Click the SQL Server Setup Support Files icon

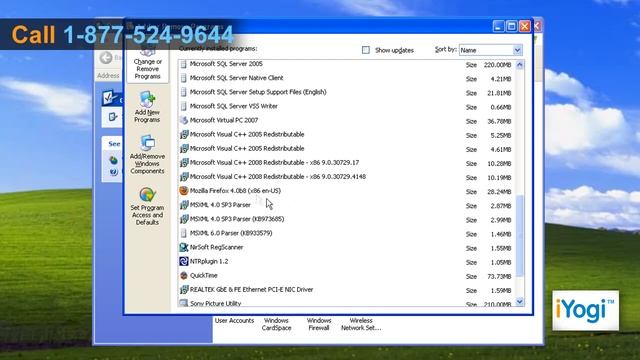point(184,92)
